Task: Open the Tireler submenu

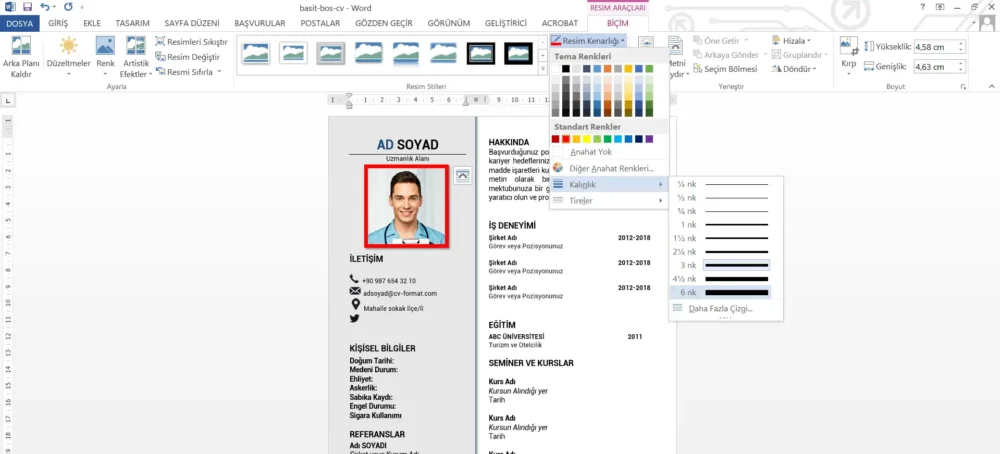Action: pos(608,201)
